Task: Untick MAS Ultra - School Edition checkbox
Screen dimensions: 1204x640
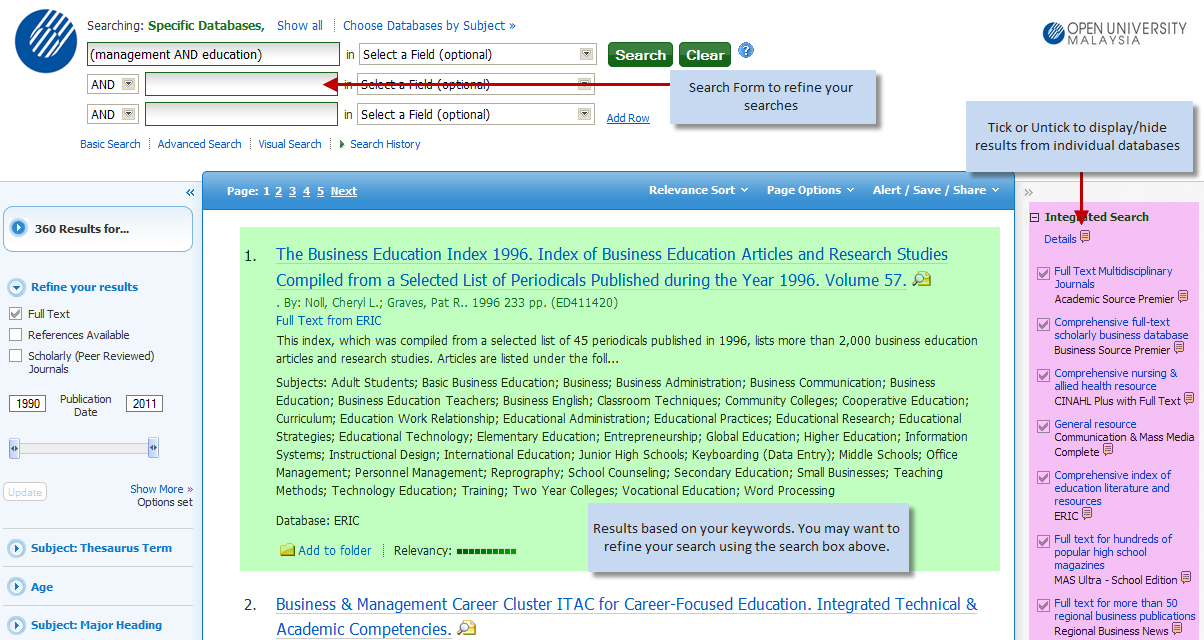Action: (1044, 540)
